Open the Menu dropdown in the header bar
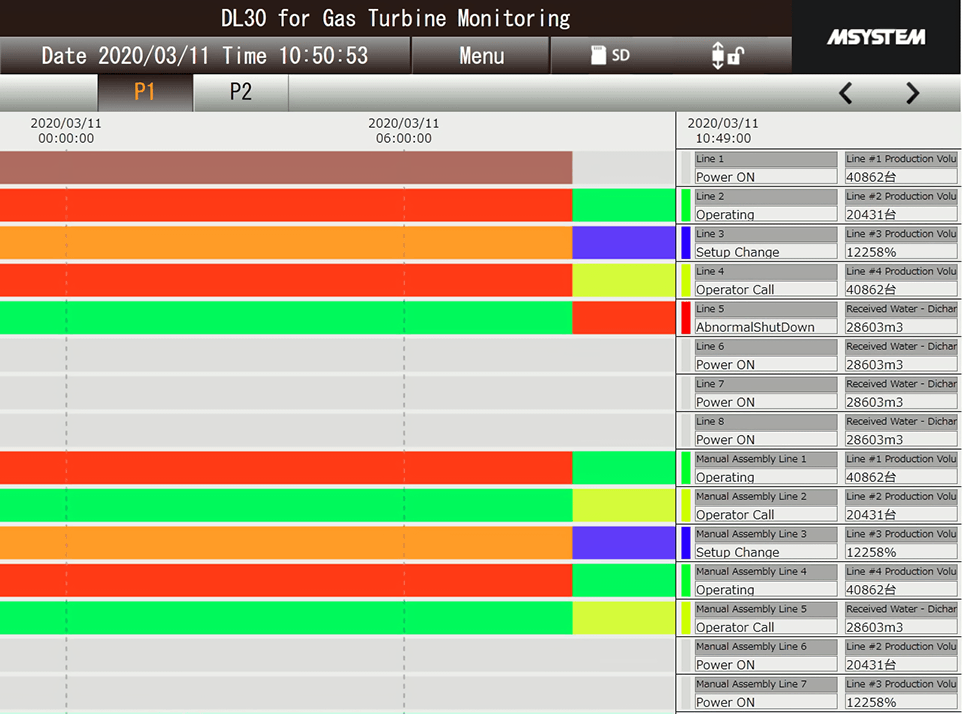Image resolution: width=963 pixels, height=714 pixels. tap(480, 56)
